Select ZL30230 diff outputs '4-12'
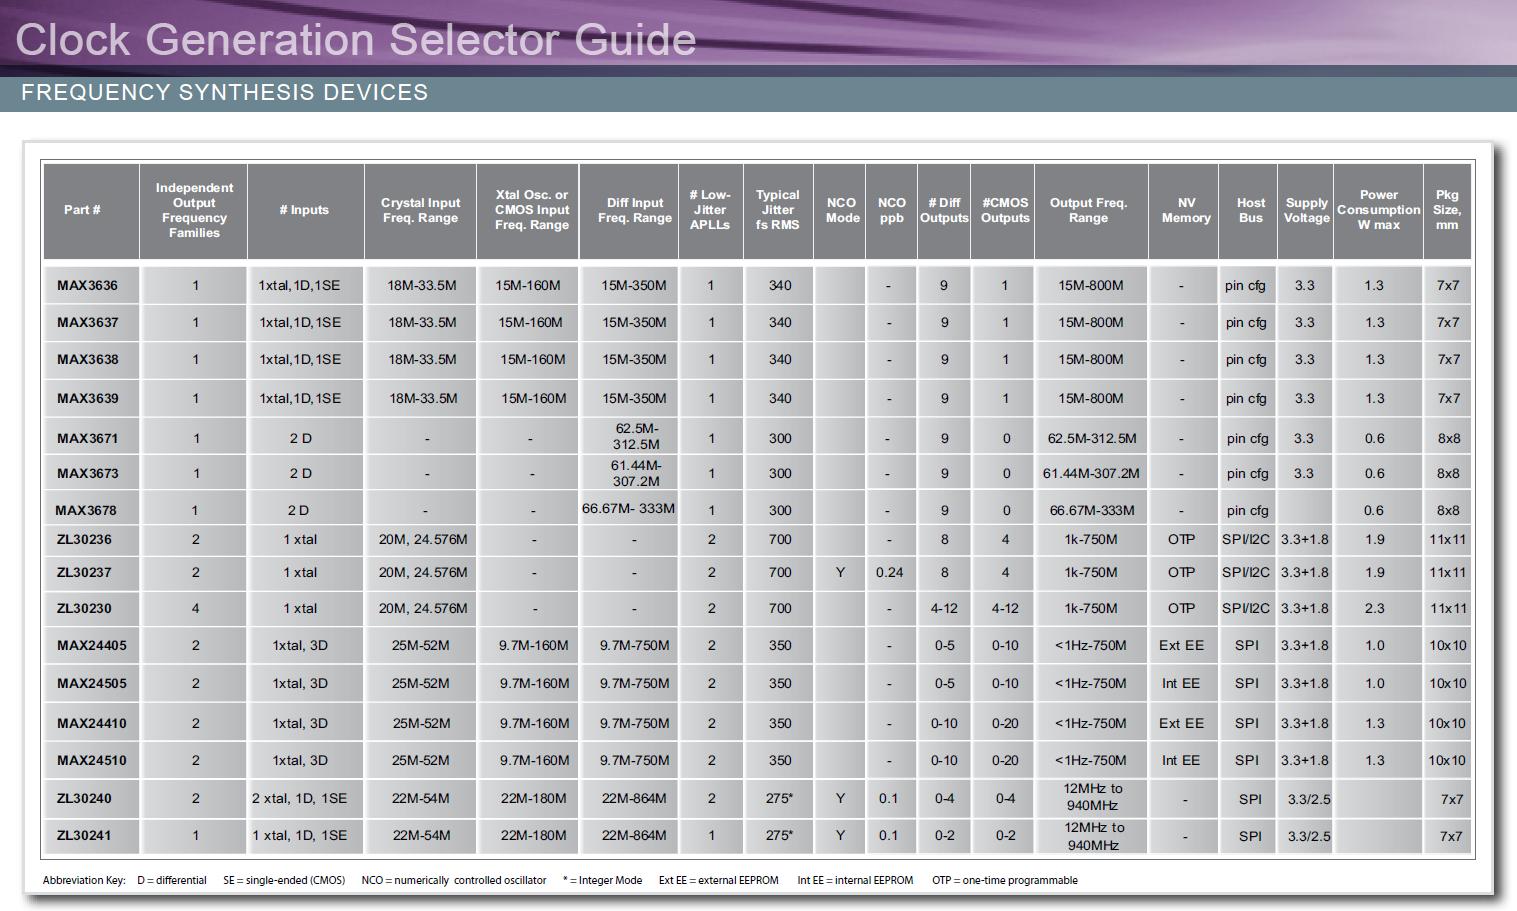The width and height of the screenshot is (1517, 911). (x=945, y=608)
